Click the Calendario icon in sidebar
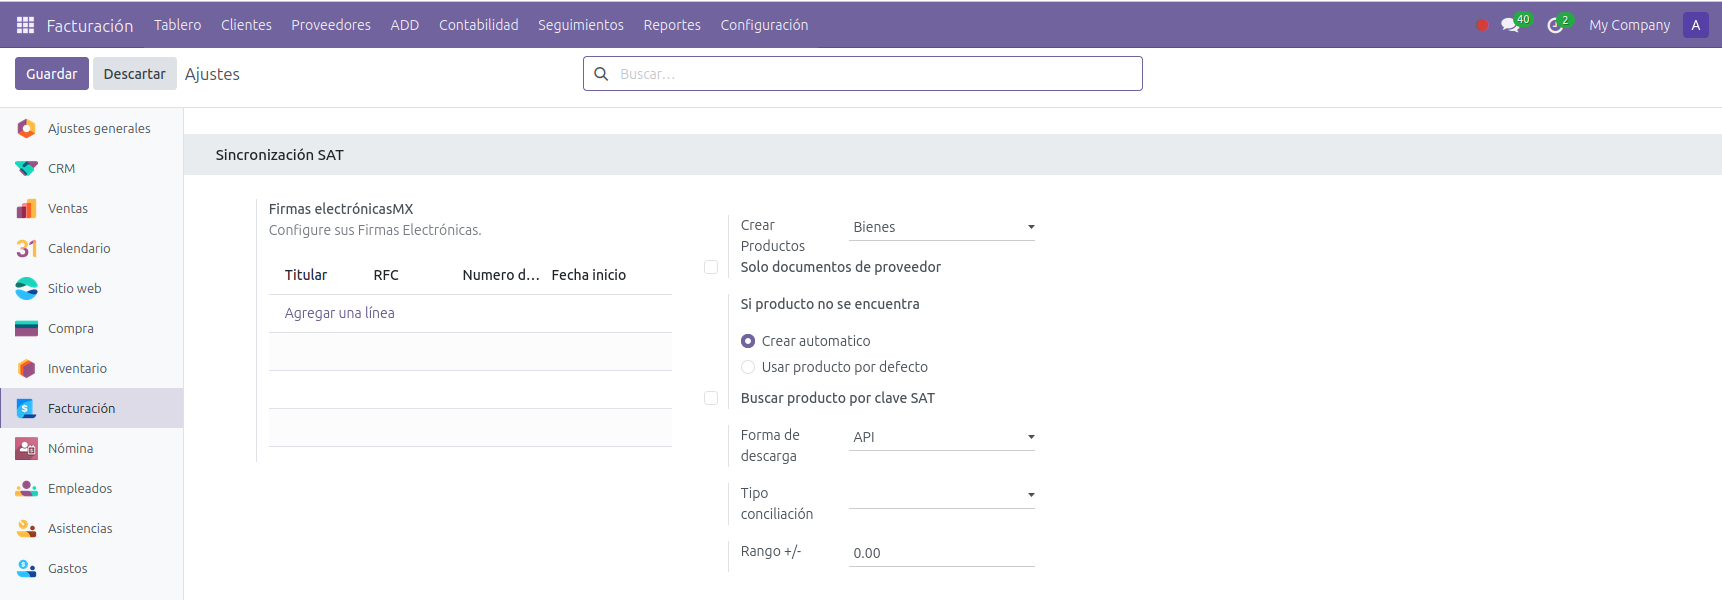This screenshot has height=600, width=1722. click(x=27, y=248)
